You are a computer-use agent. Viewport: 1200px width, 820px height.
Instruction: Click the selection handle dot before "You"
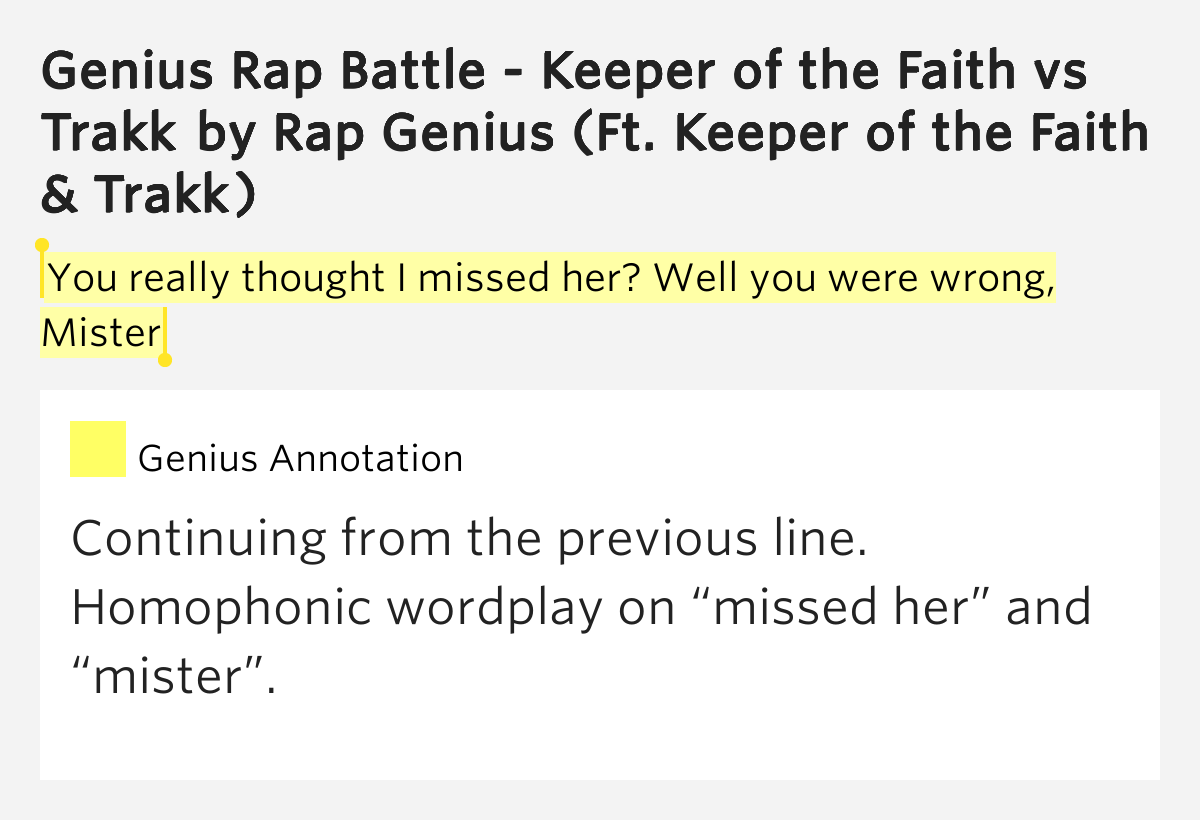point(42,244)
